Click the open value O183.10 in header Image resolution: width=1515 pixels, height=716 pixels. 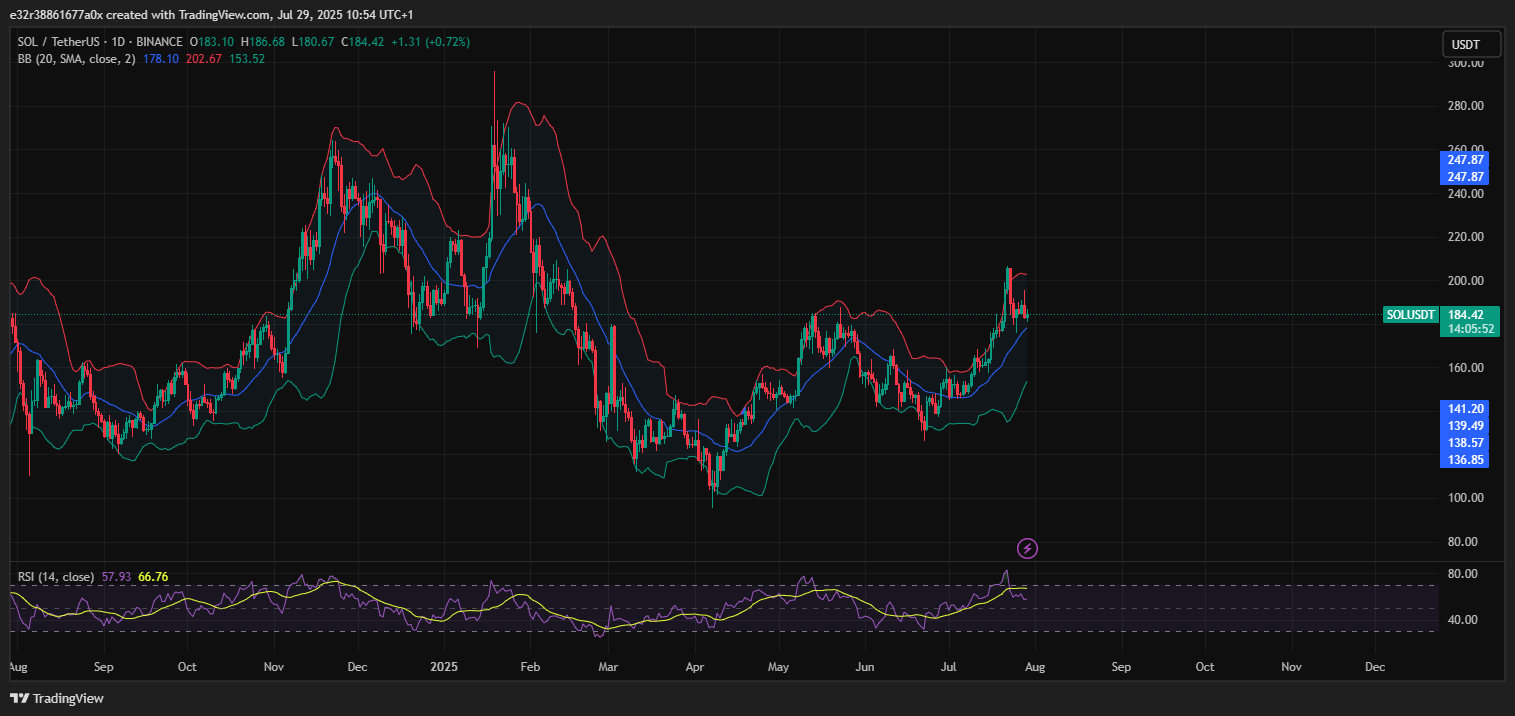click(212, 42)
